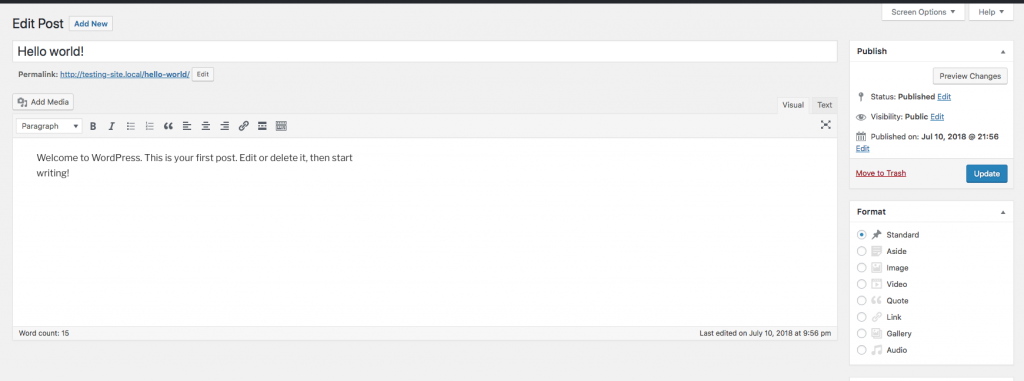
Task: Insert the Read More tag
Action: [x=263, y=126]
